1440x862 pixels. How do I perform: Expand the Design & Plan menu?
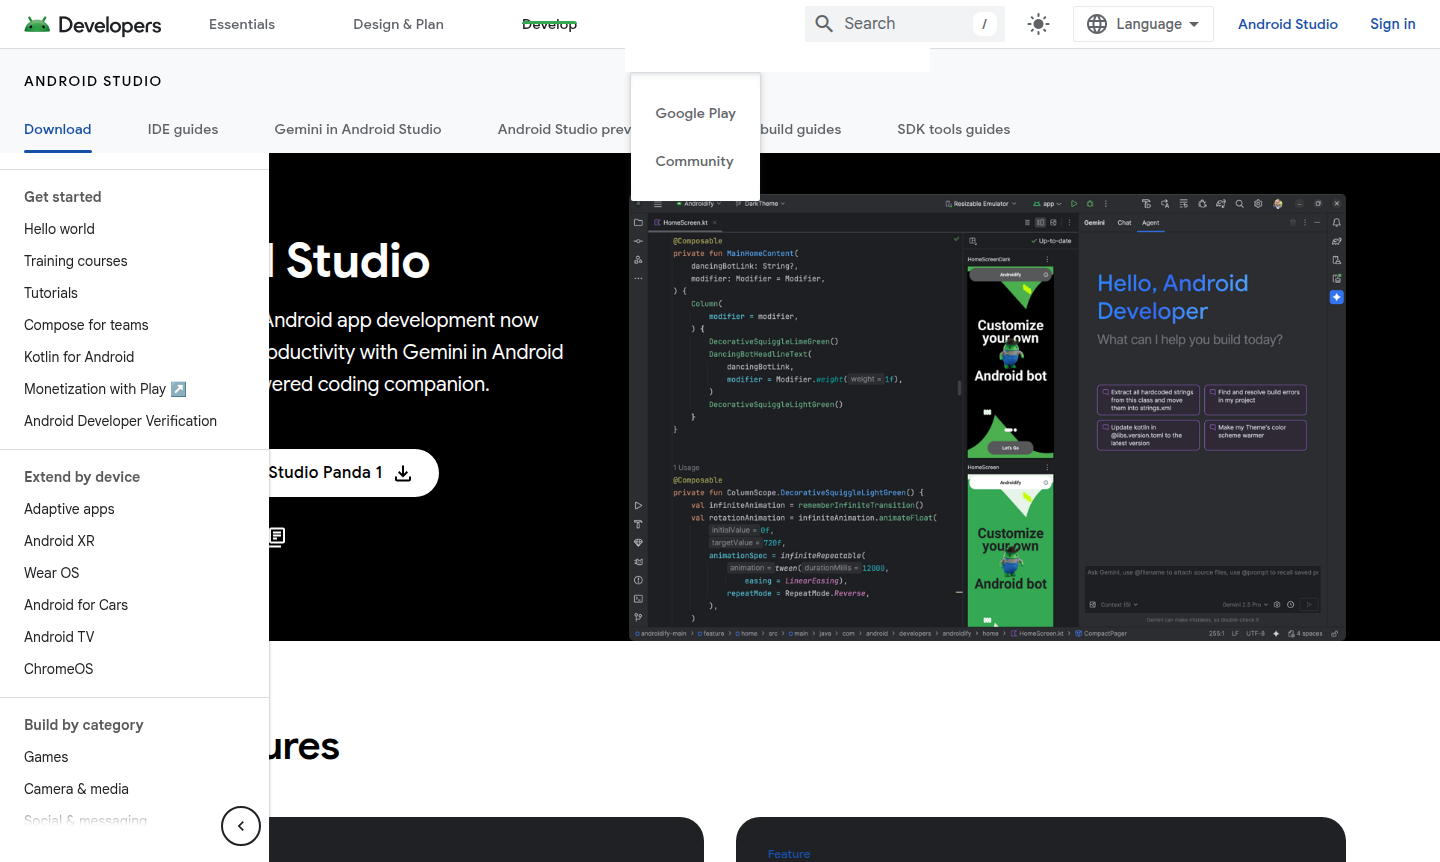click(x=398, y=24)
